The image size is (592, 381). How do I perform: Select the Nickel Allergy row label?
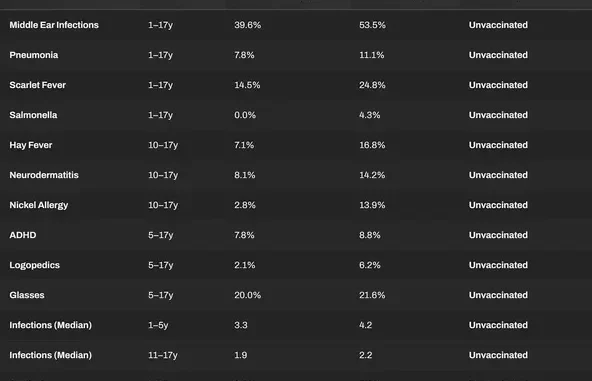(39, 205)
